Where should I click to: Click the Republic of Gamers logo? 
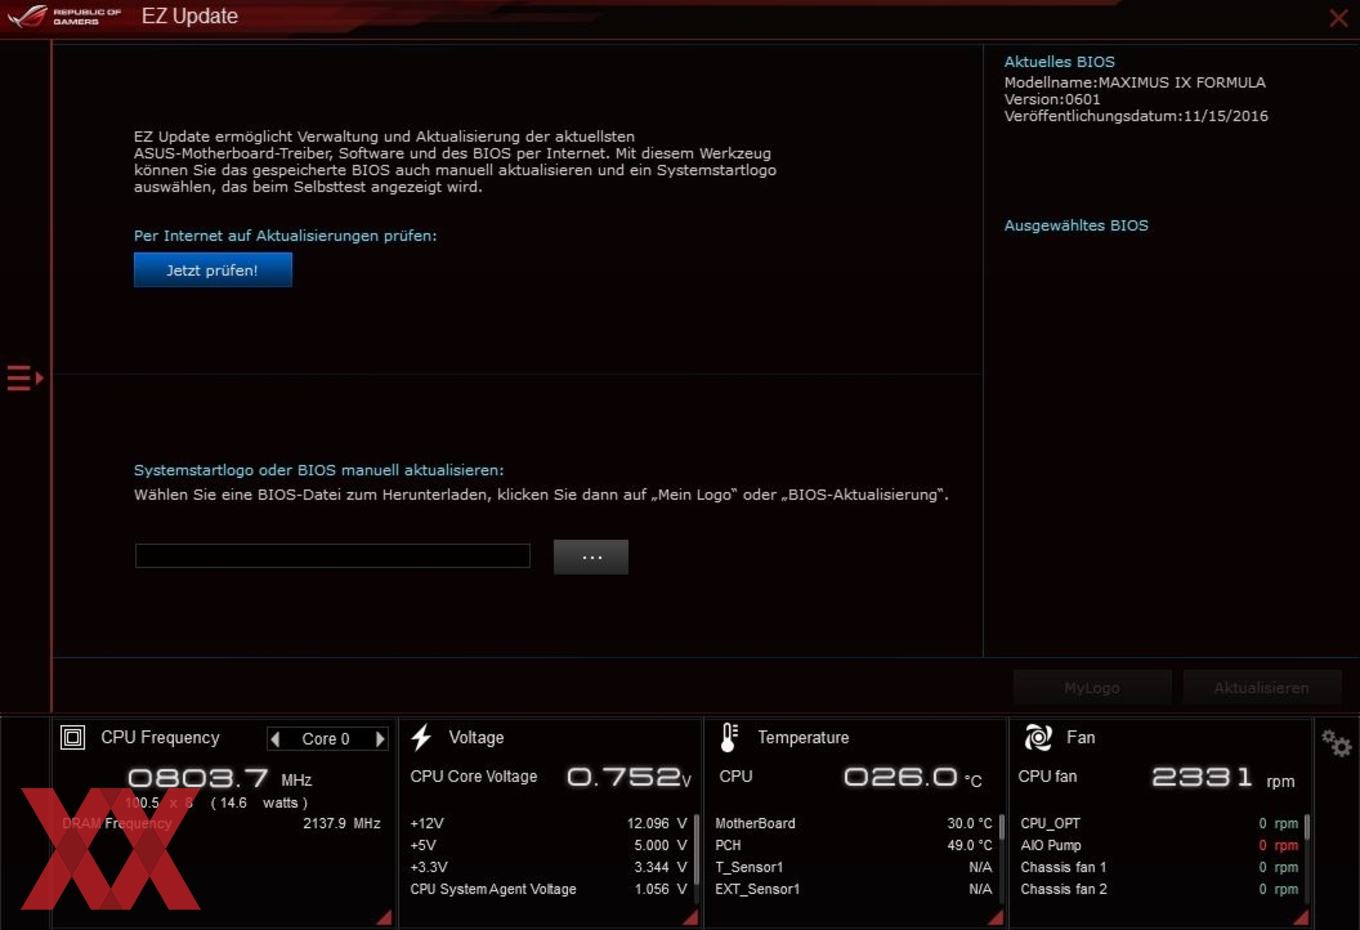pyautogui.click(x=64, y=16)
